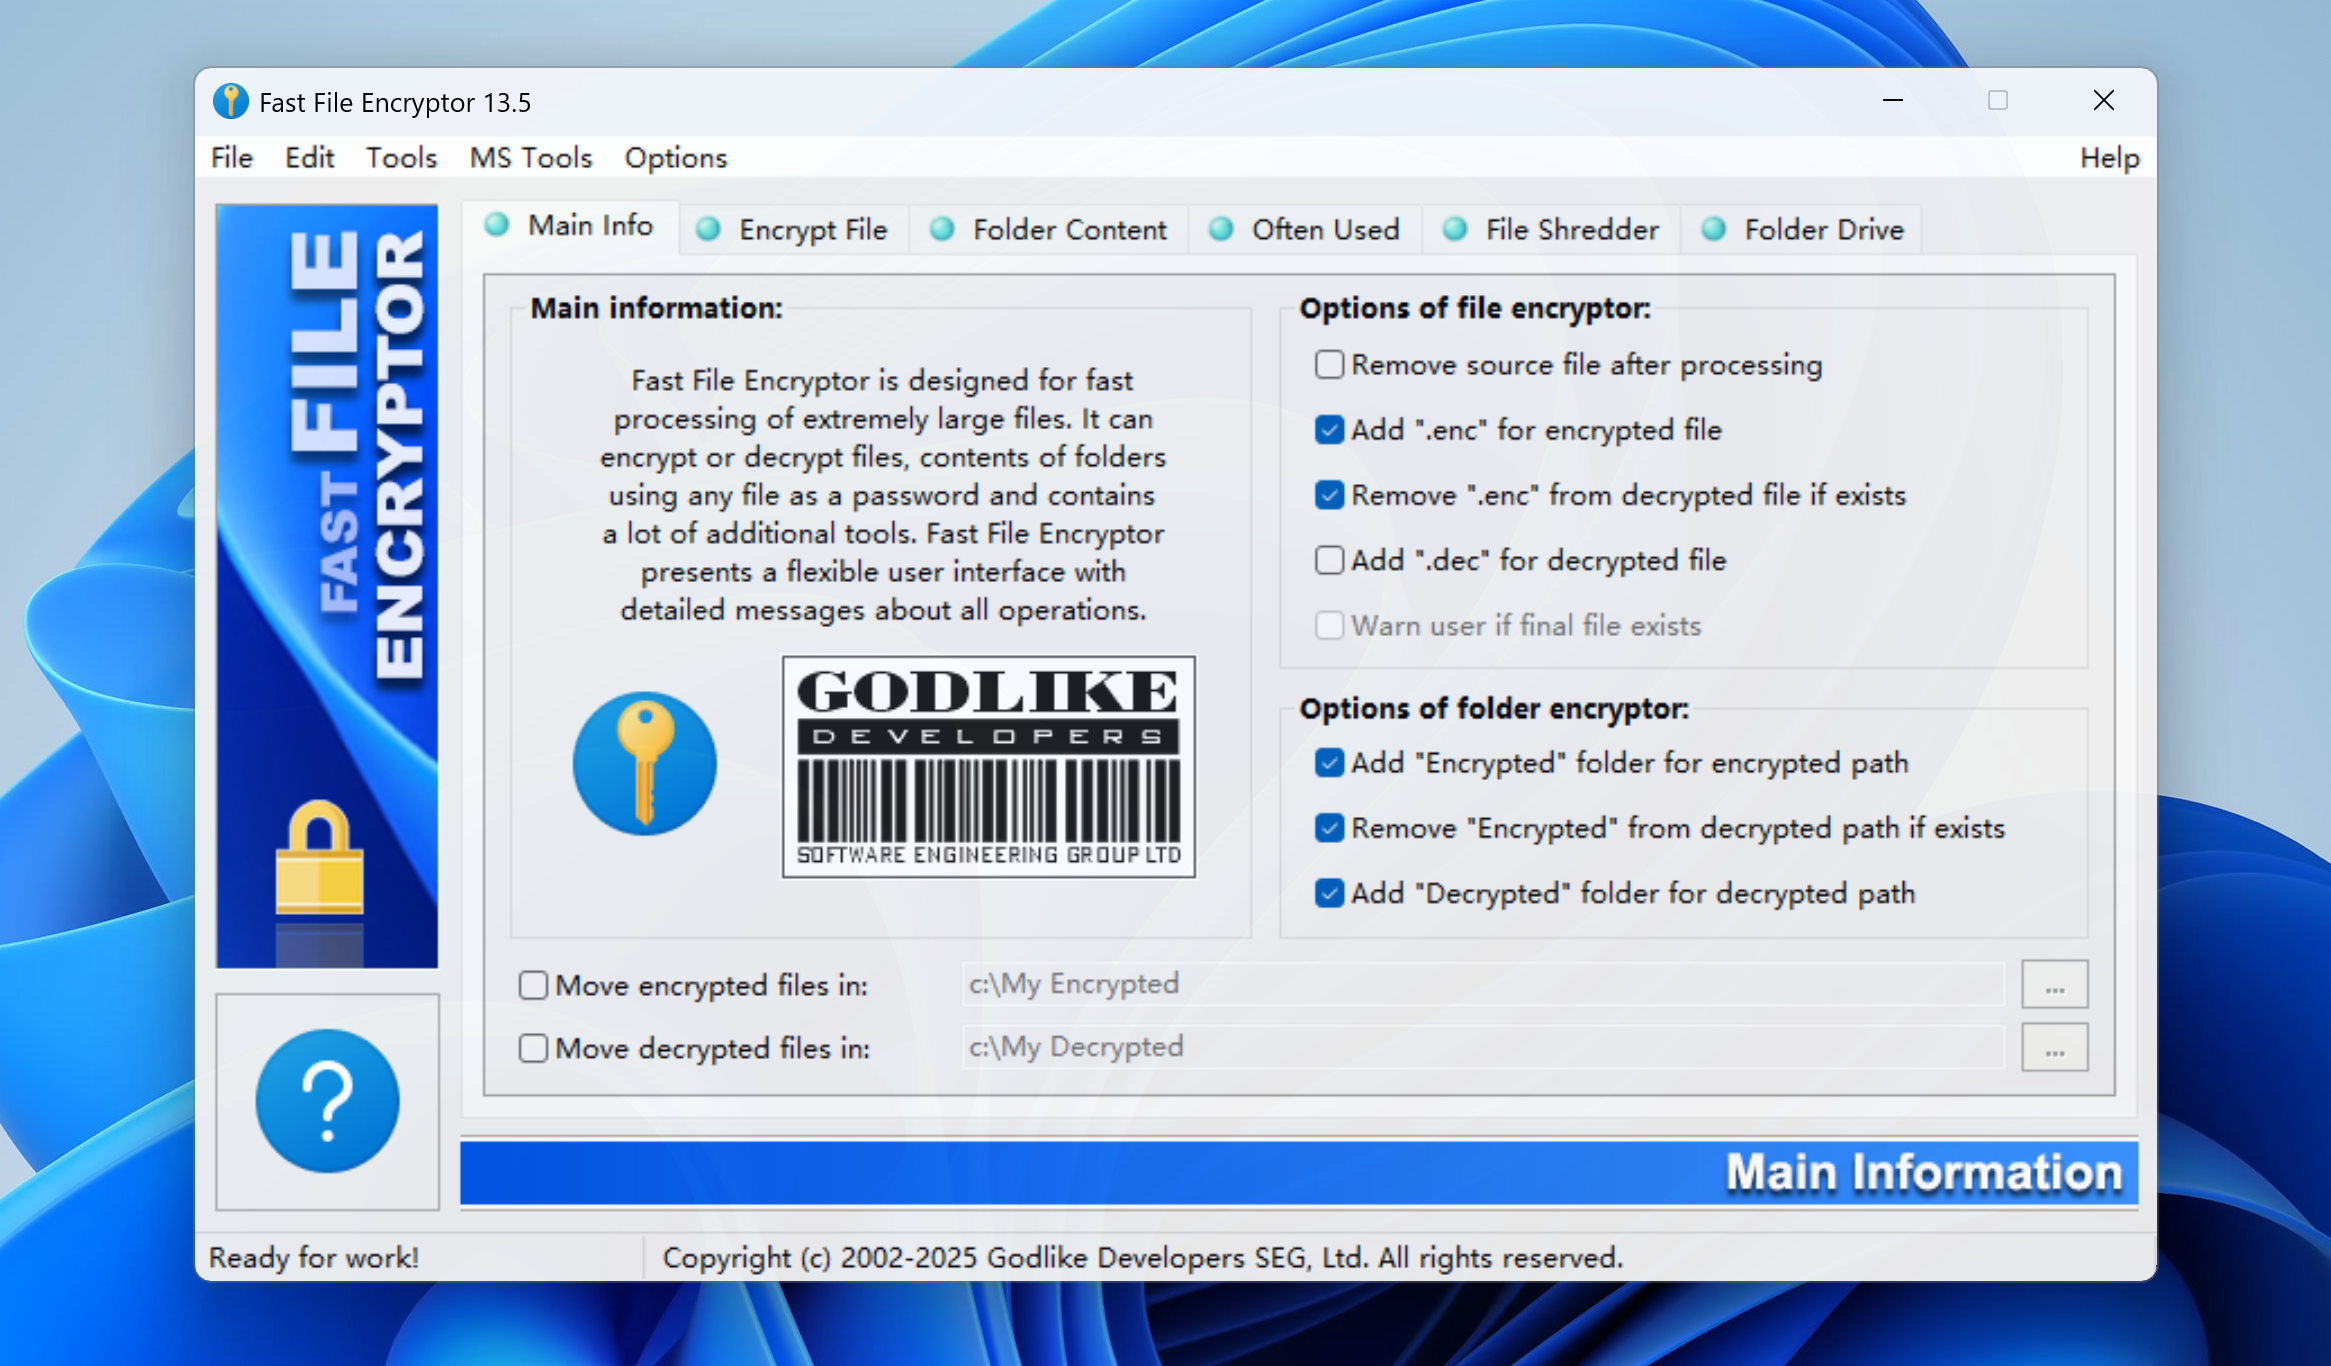
Task: Browse for the encrypted files folder
Action: point(2054,985)
